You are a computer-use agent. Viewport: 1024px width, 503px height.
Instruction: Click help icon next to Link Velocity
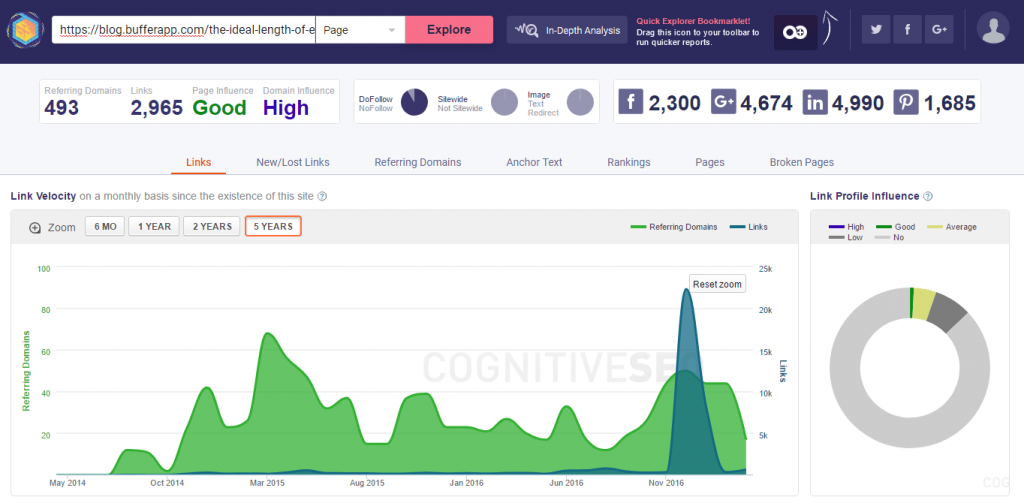pos(322,196)
